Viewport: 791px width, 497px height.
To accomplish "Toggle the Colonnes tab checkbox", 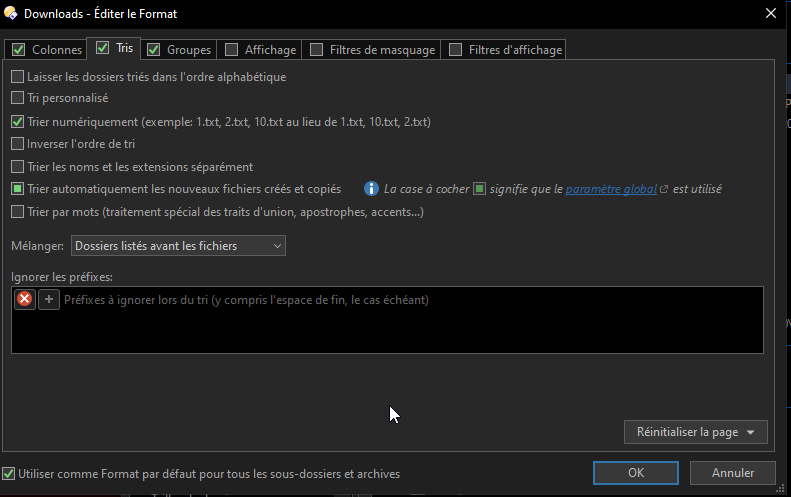I will pyautogui.click(x=18, y=49).
